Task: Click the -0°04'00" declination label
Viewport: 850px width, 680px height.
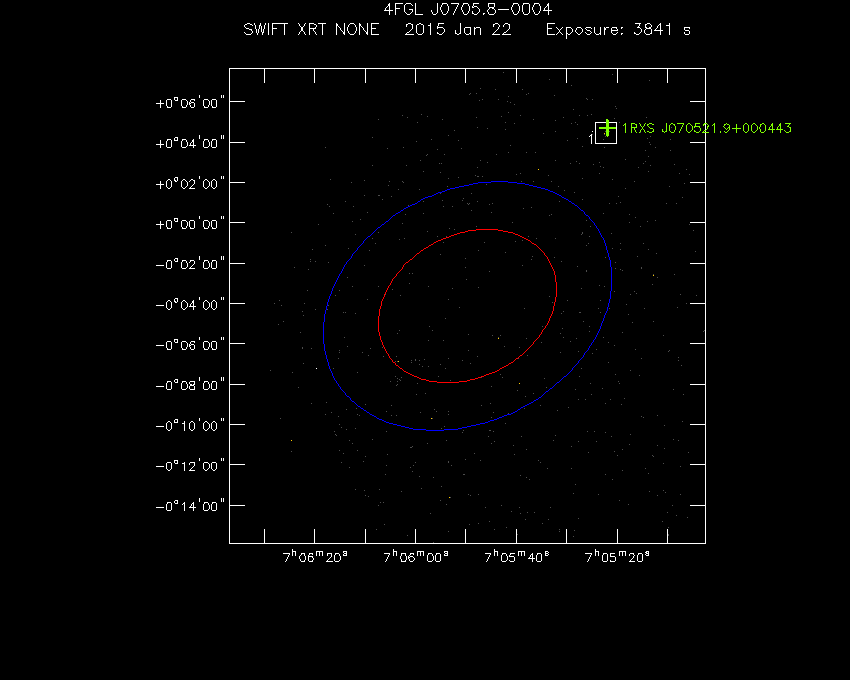Action: pos(190,305)
